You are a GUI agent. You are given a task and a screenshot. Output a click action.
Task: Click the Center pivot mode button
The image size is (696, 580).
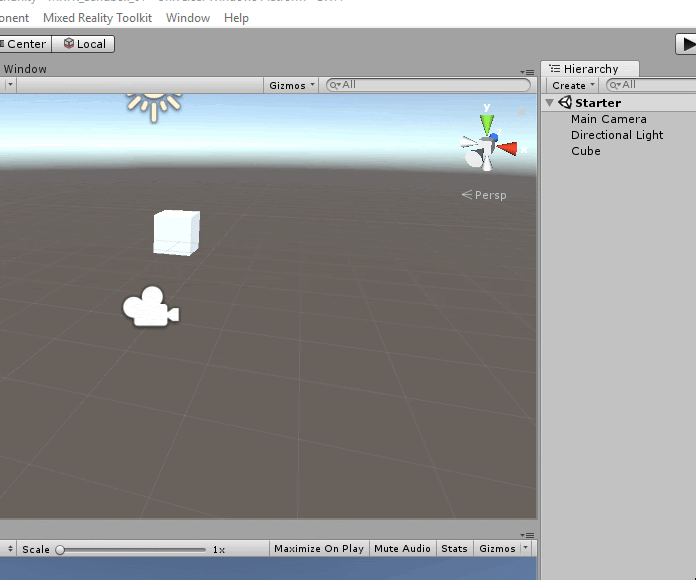tap(25, 44)
